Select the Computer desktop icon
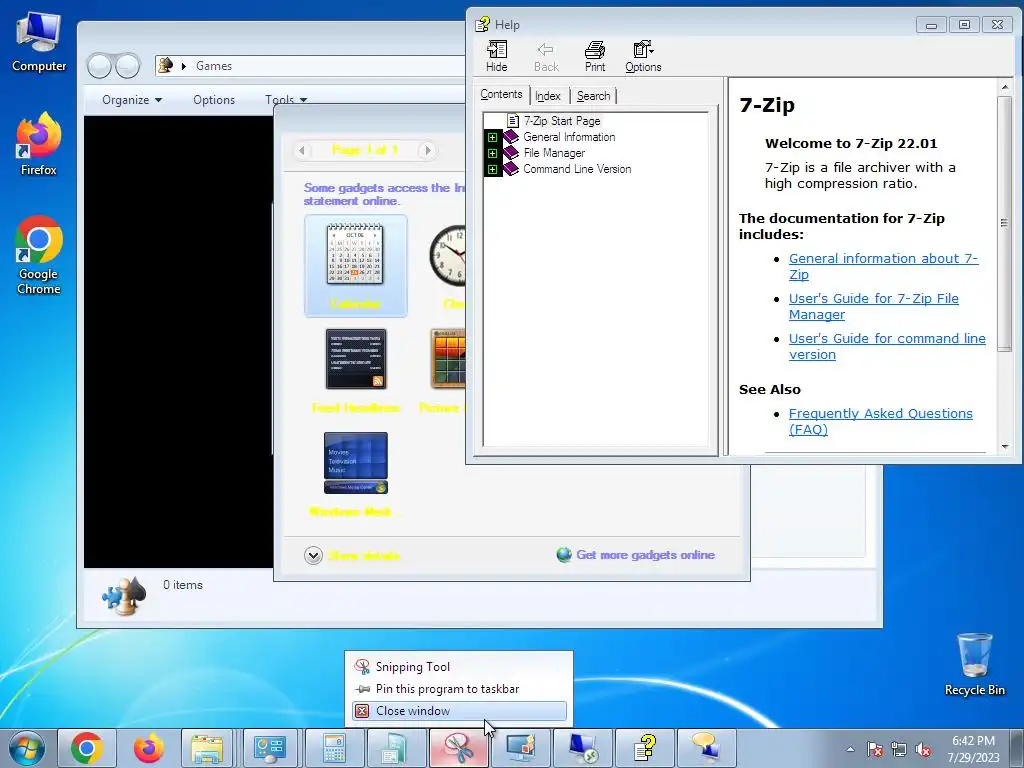Screen dimensions: 1024x768 click(39, 42)
